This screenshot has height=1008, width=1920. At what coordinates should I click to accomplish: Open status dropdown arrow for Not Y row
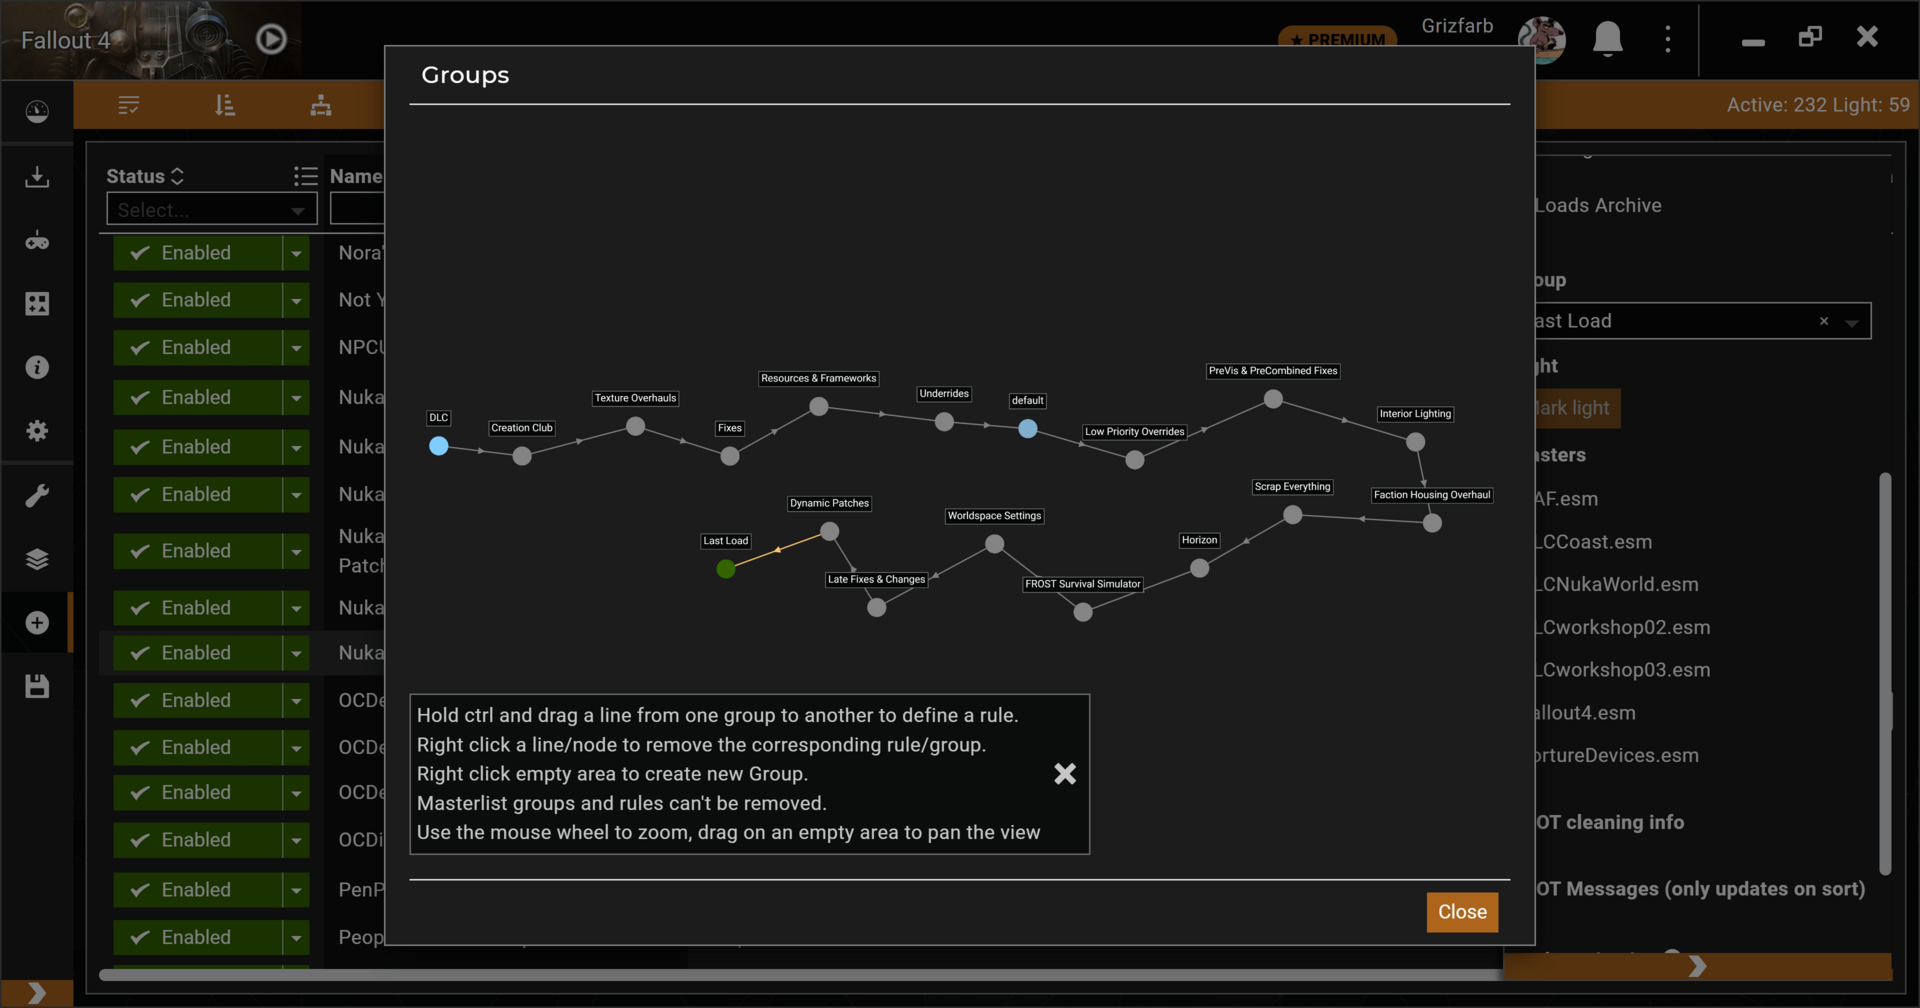pyautogui.click(x=296, y=300)
